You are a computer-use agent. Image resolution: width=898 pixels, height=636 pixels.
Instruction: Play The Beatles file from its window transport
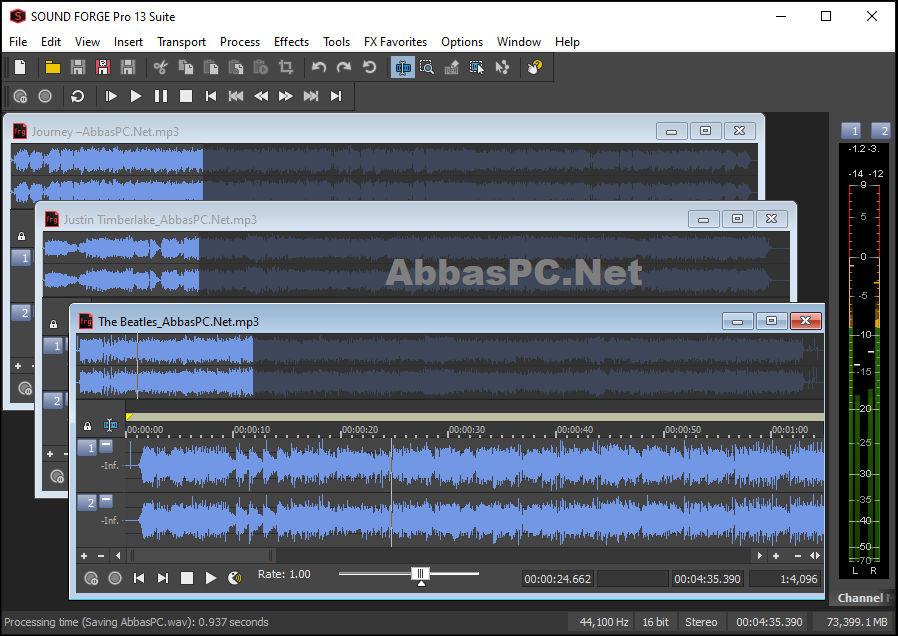click(211, 578)
